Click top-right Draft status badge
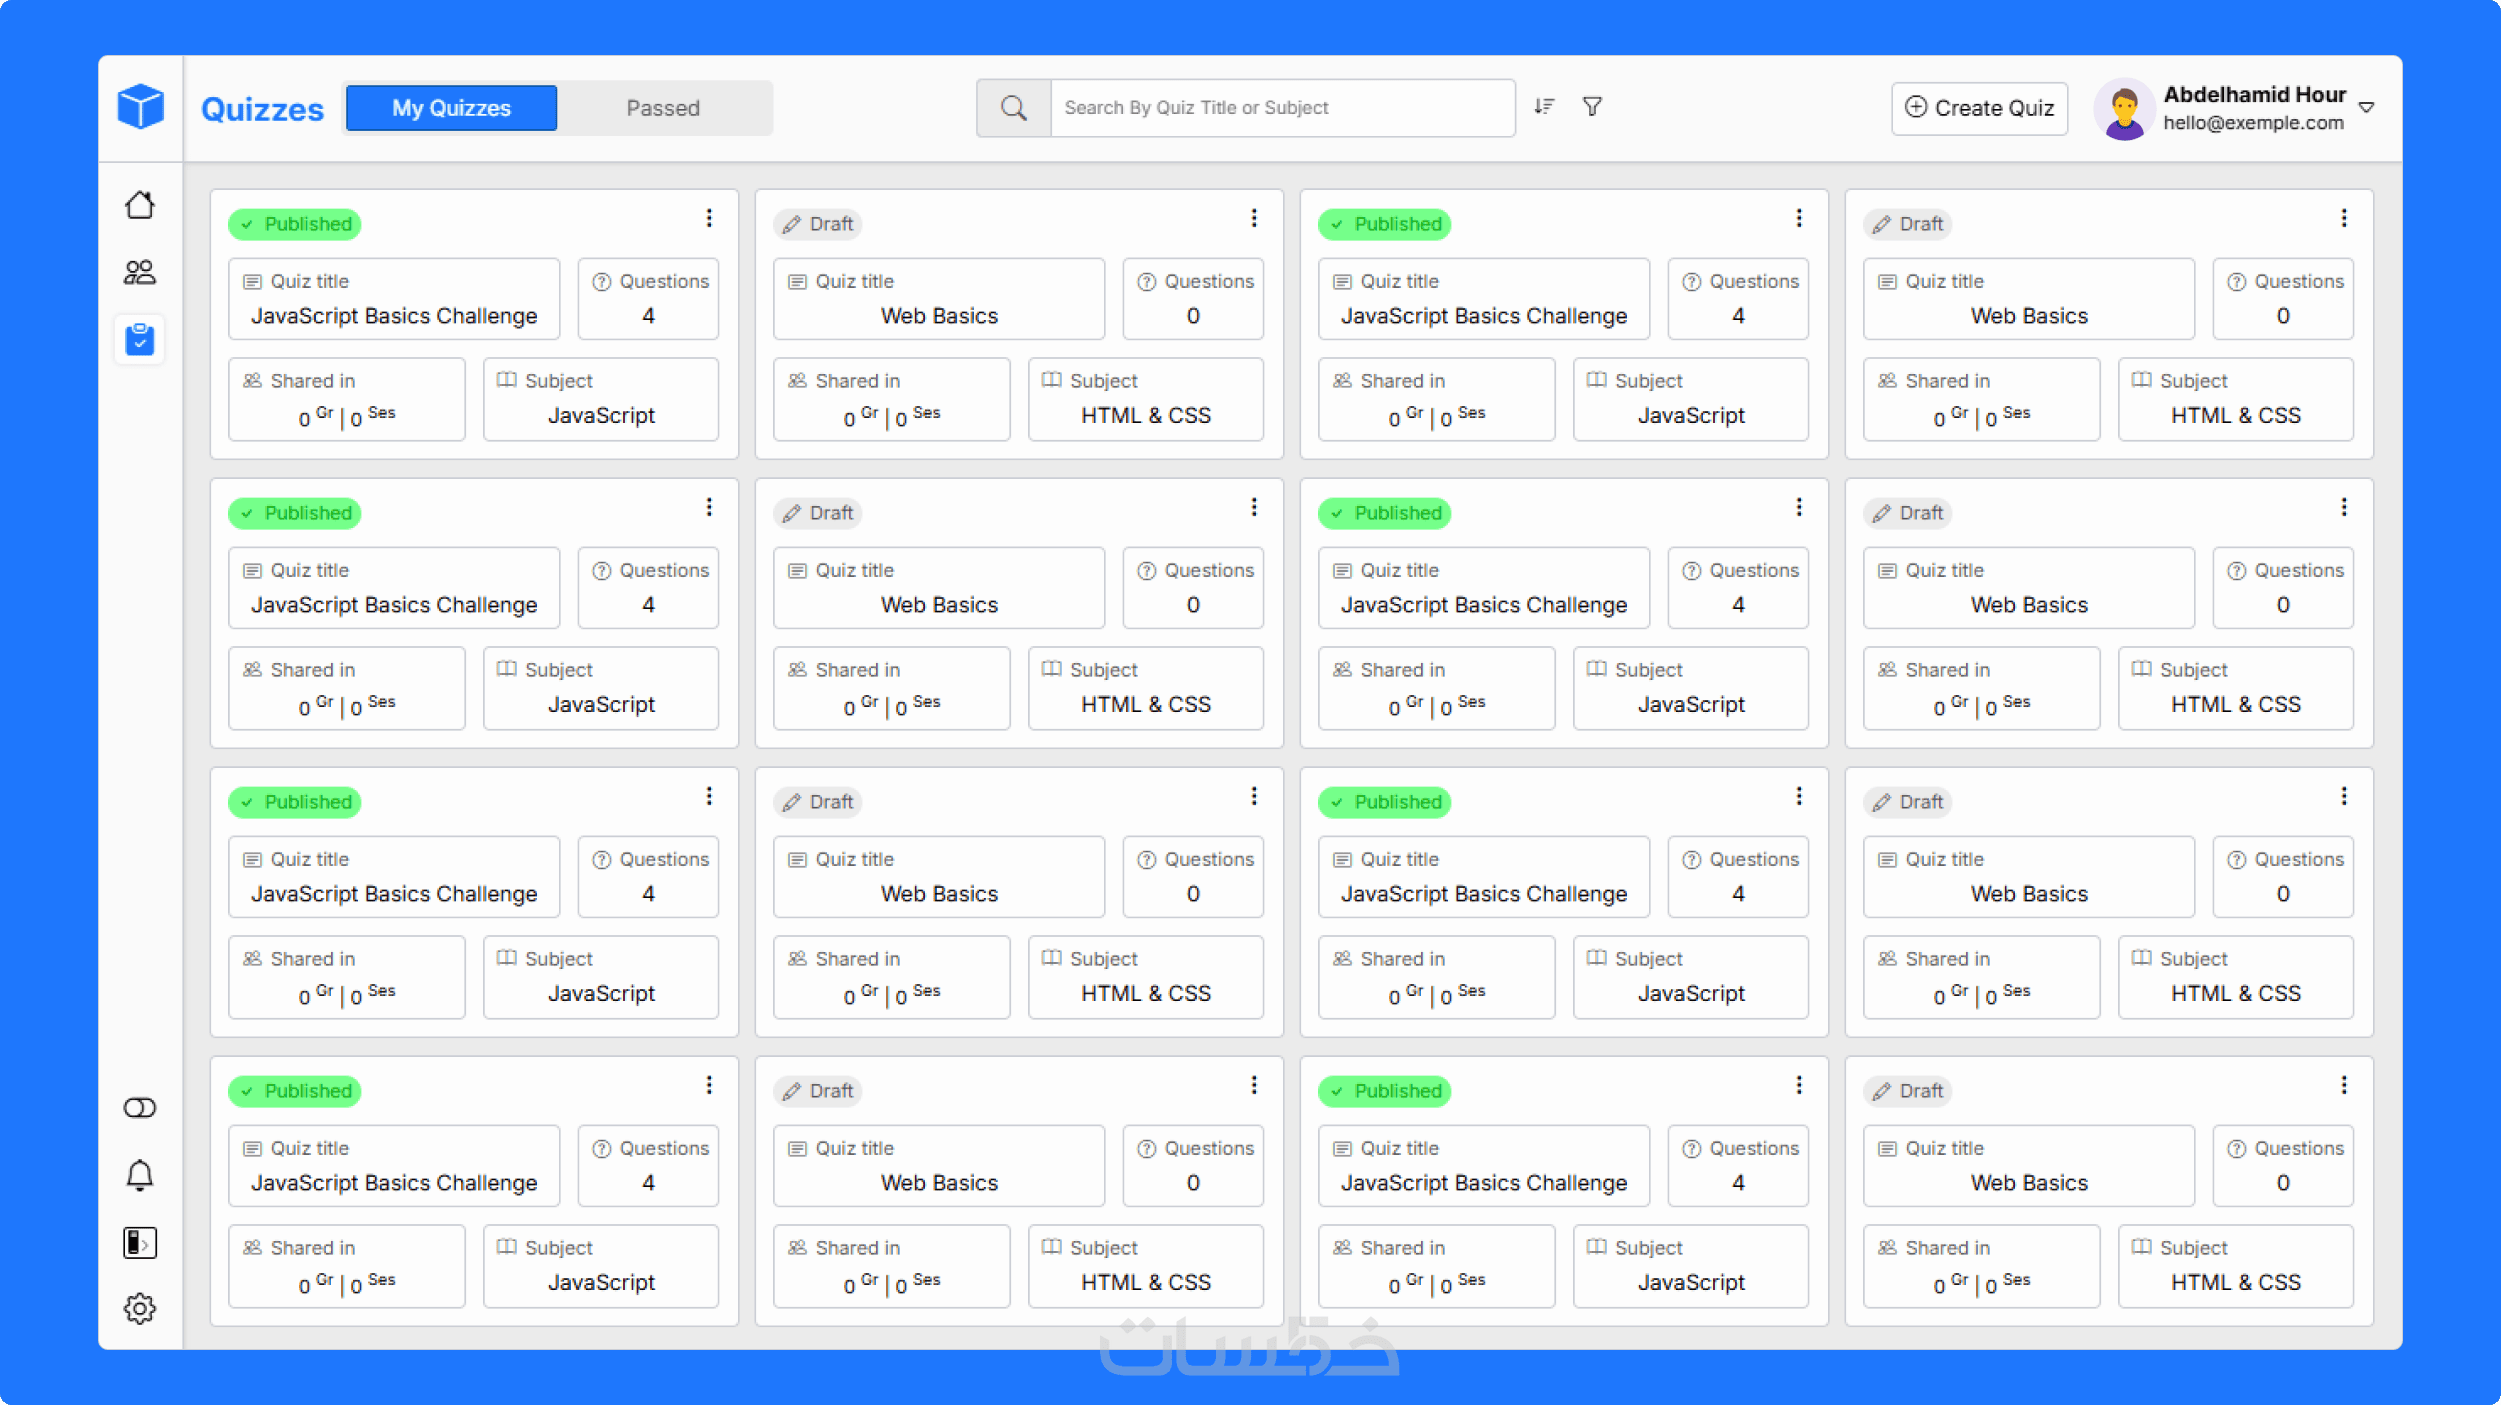 pyautogui.click(x=1908, y=224)
